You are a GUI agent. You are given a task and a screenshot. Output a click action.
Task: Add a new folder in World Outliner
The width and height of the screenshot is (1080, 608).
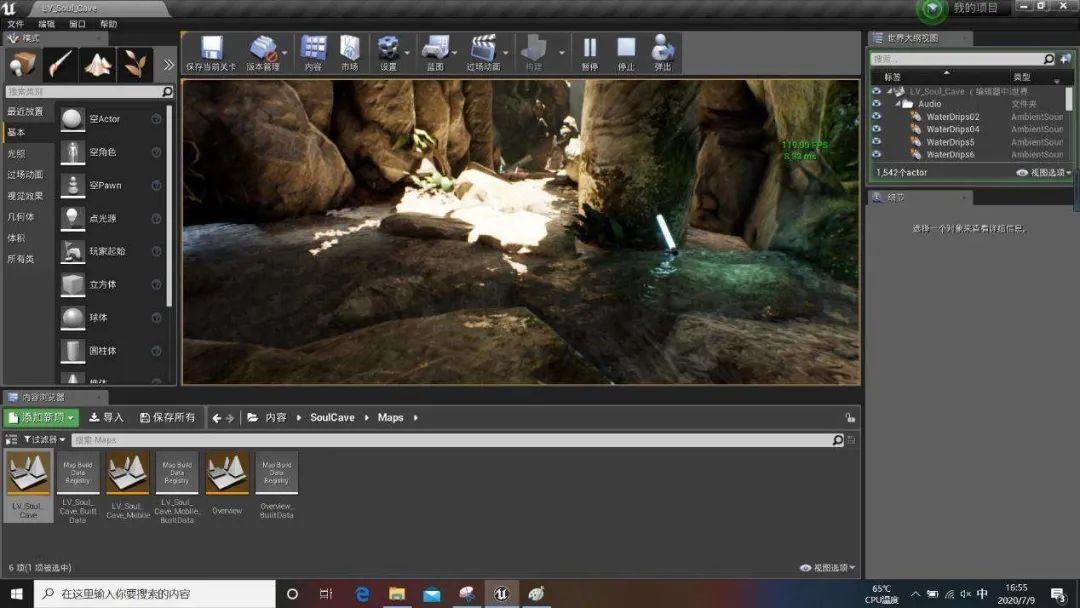click(x=1066, y=59)
